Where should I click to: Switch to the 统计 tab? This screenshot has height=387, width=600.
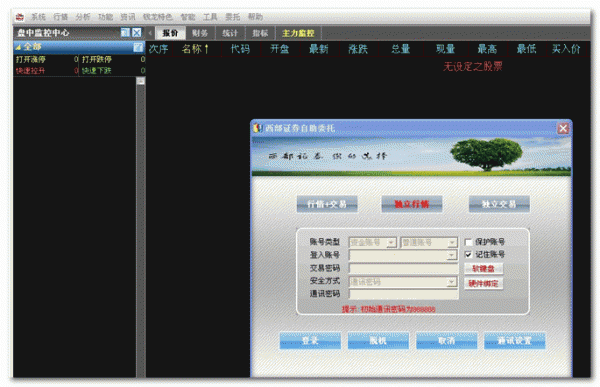point(230,33)
